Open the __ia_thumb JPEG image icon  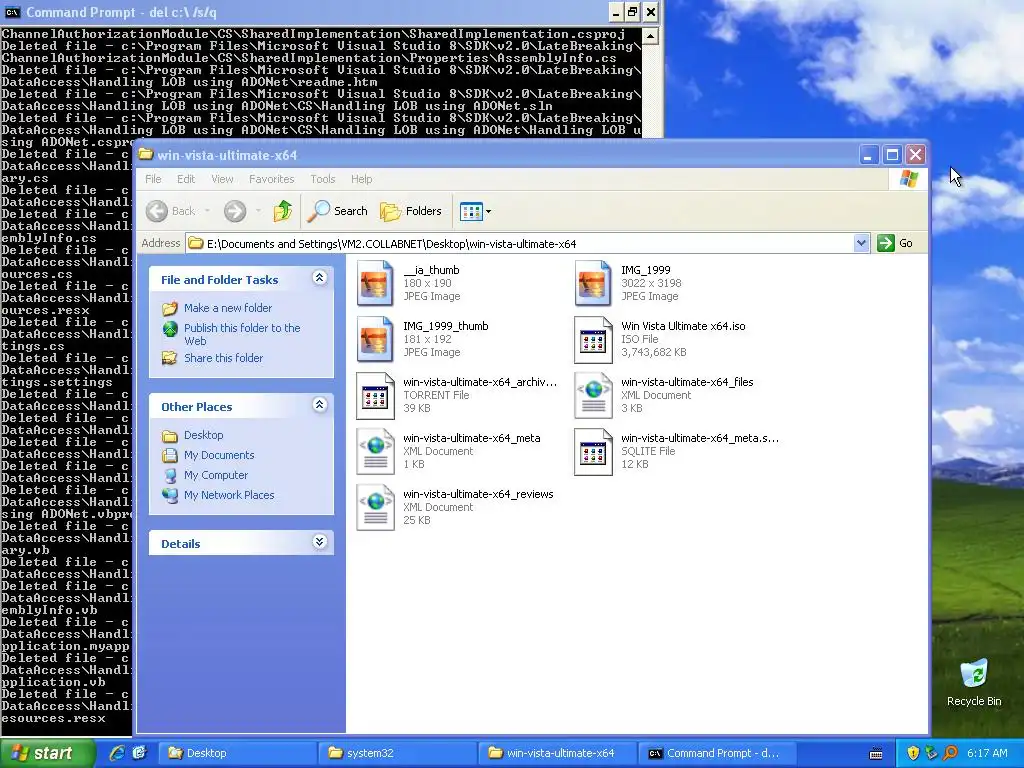pyautogui.click(x=376, y=283)
